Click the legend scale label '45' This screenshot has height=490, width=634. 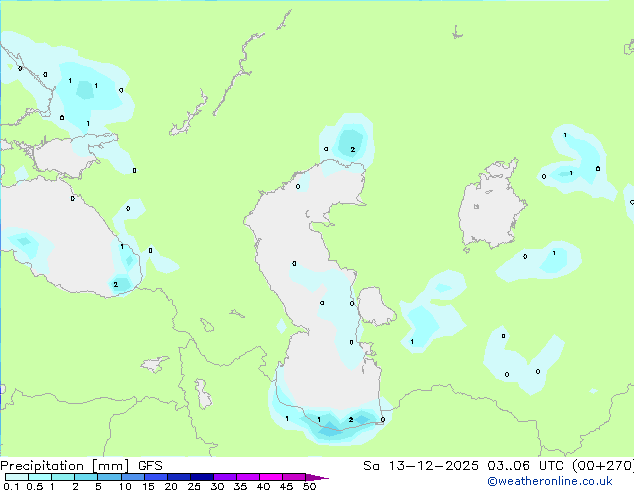click(x=286, y=486)
